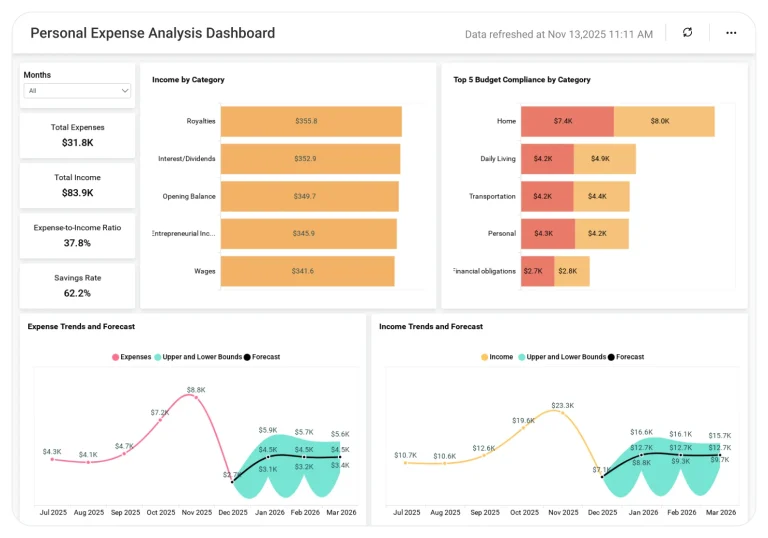The height and width of the screenshot is (538, 768).
Task: Click the Interest/Dividends $352.9 bar
Action: point(310,159)
